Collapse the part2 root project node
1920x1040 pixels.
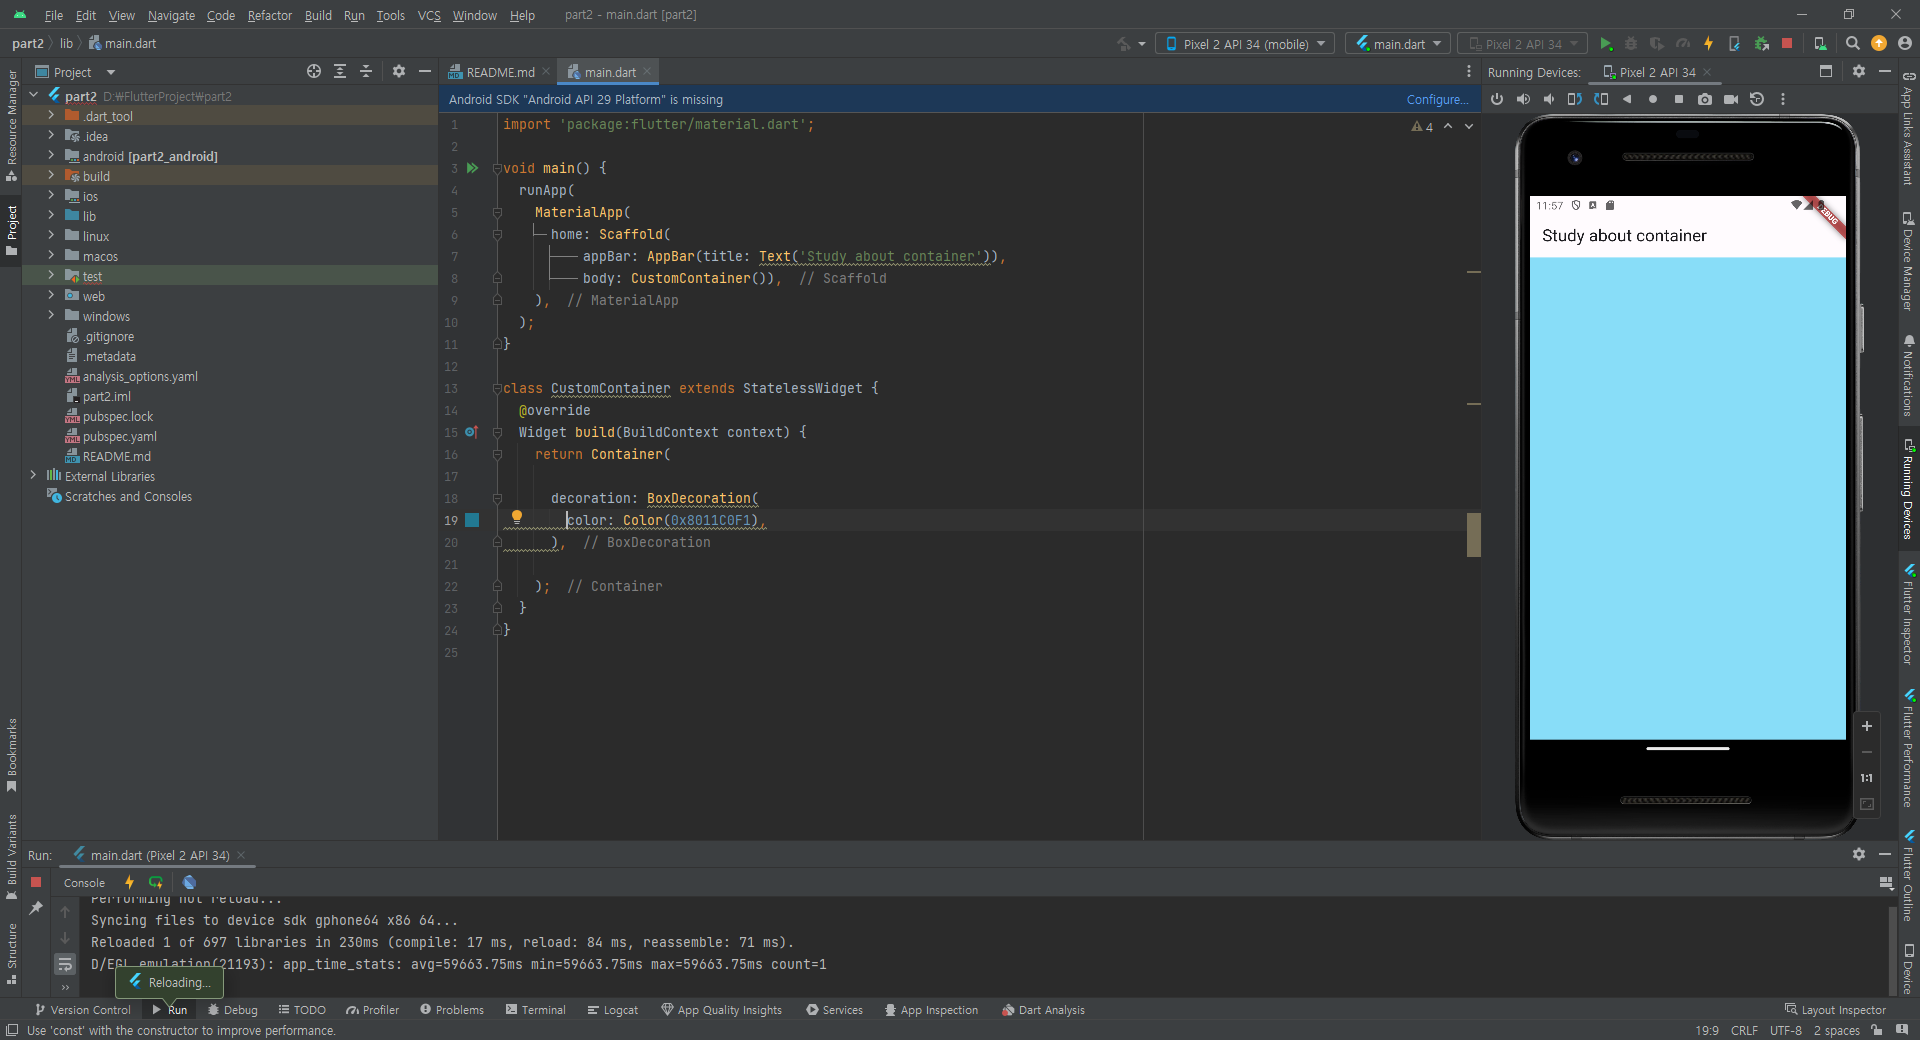point(33,96)
